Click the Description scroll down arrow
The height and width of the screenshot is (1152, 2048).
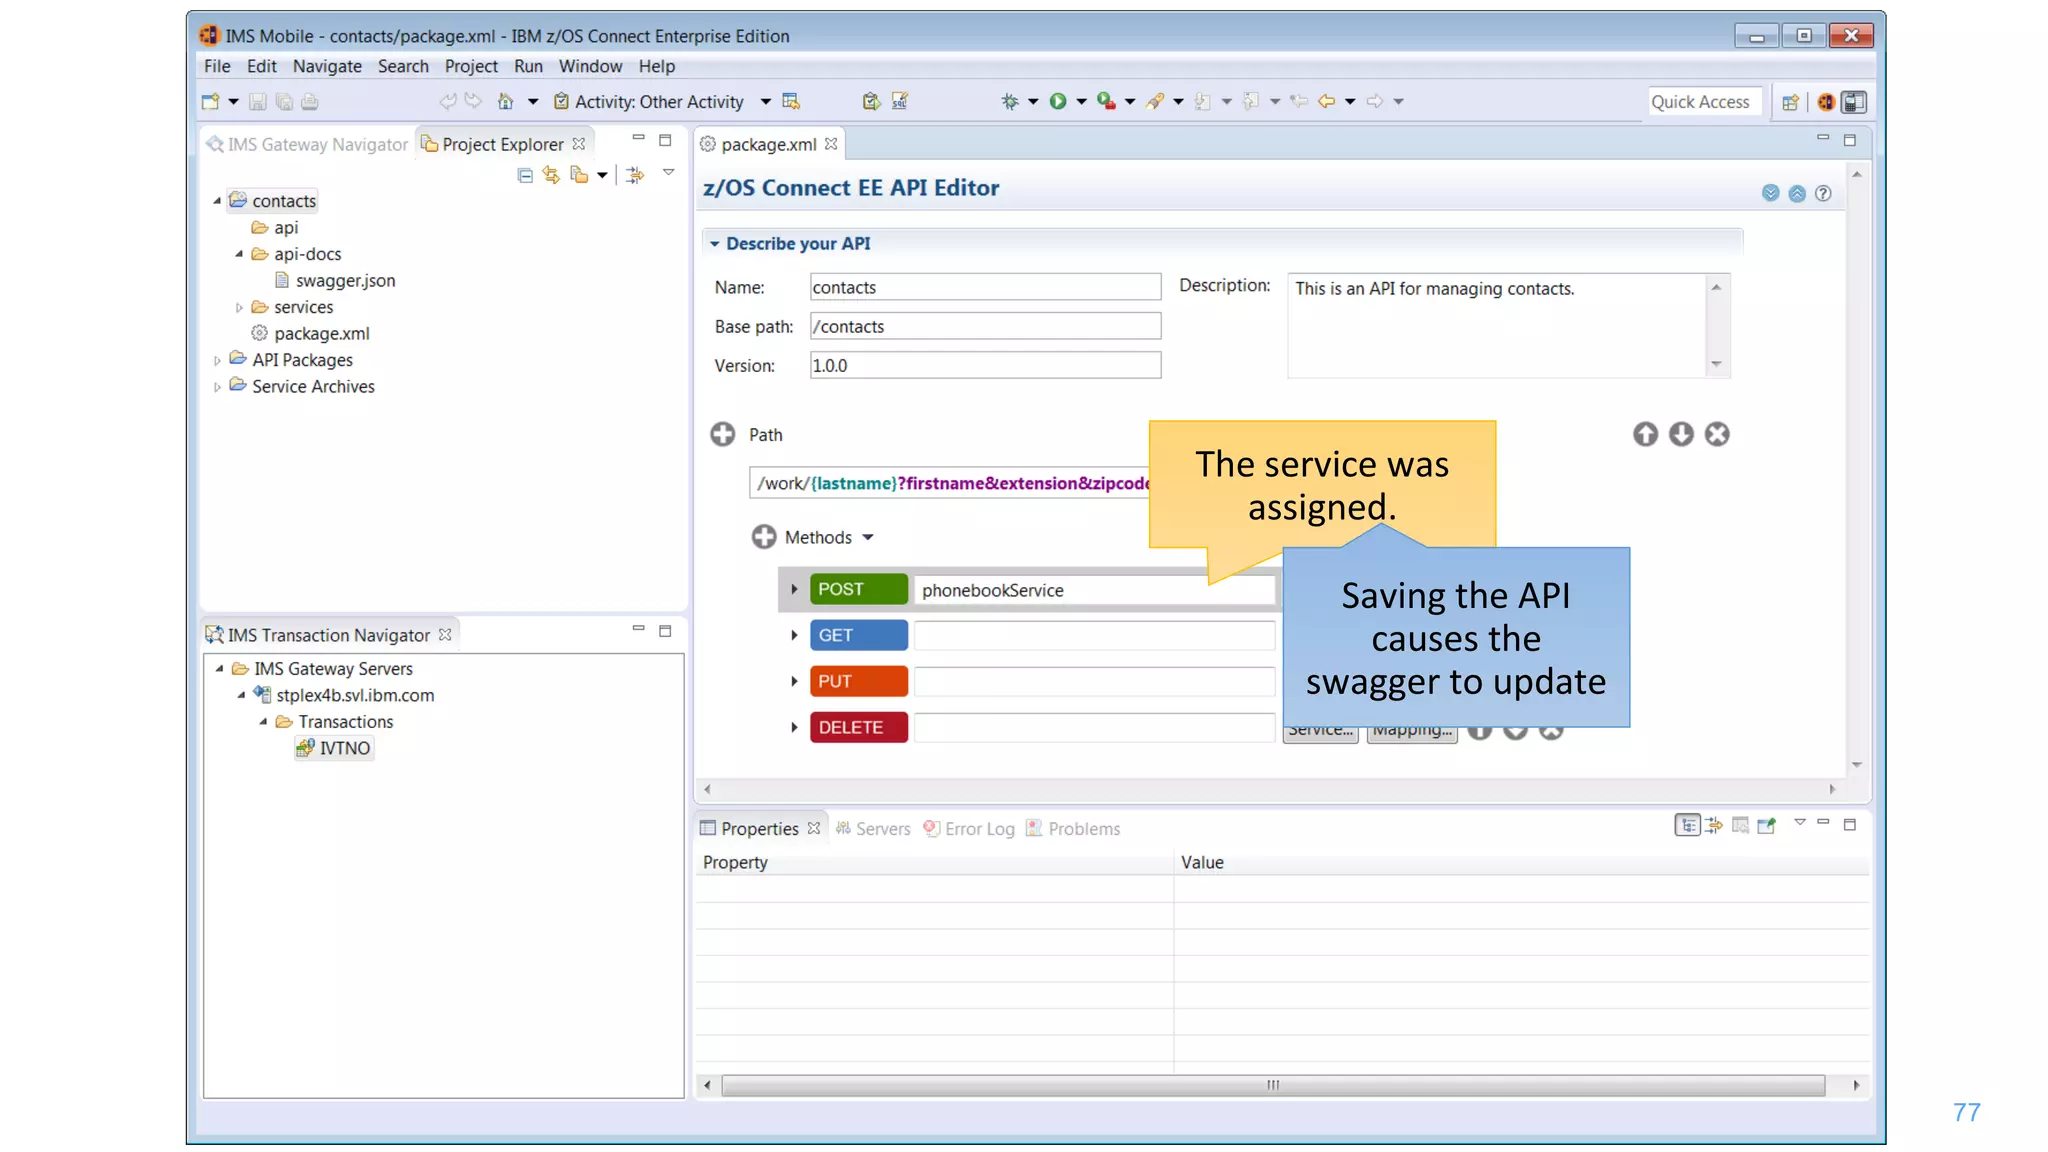(x=1716, y=364)
